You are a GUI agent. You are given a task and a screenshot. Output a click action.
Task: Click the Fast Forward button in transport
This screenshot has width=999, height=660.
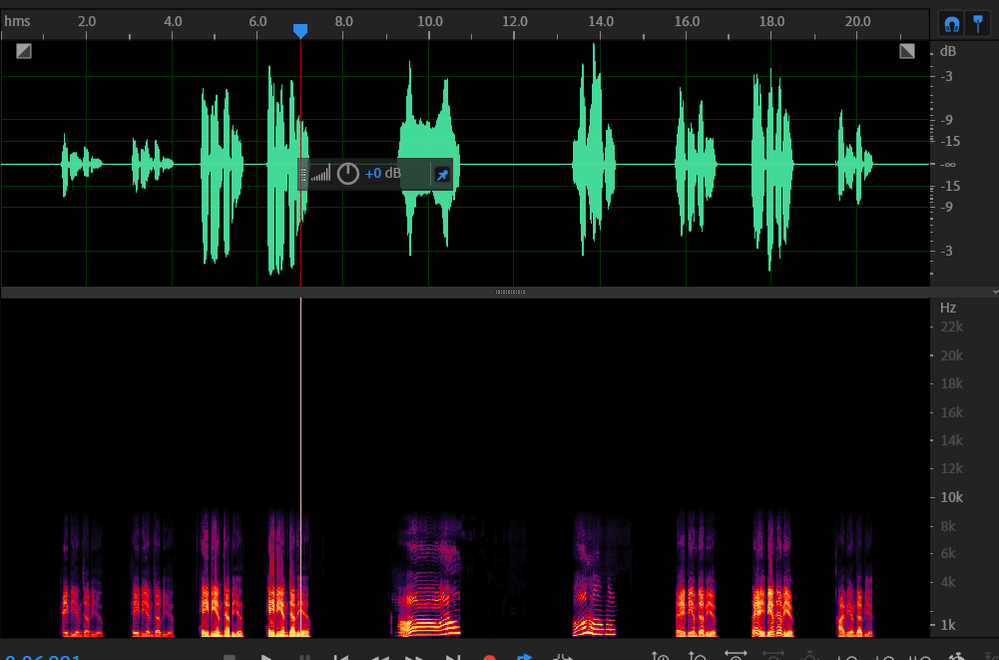coord(415,656)
